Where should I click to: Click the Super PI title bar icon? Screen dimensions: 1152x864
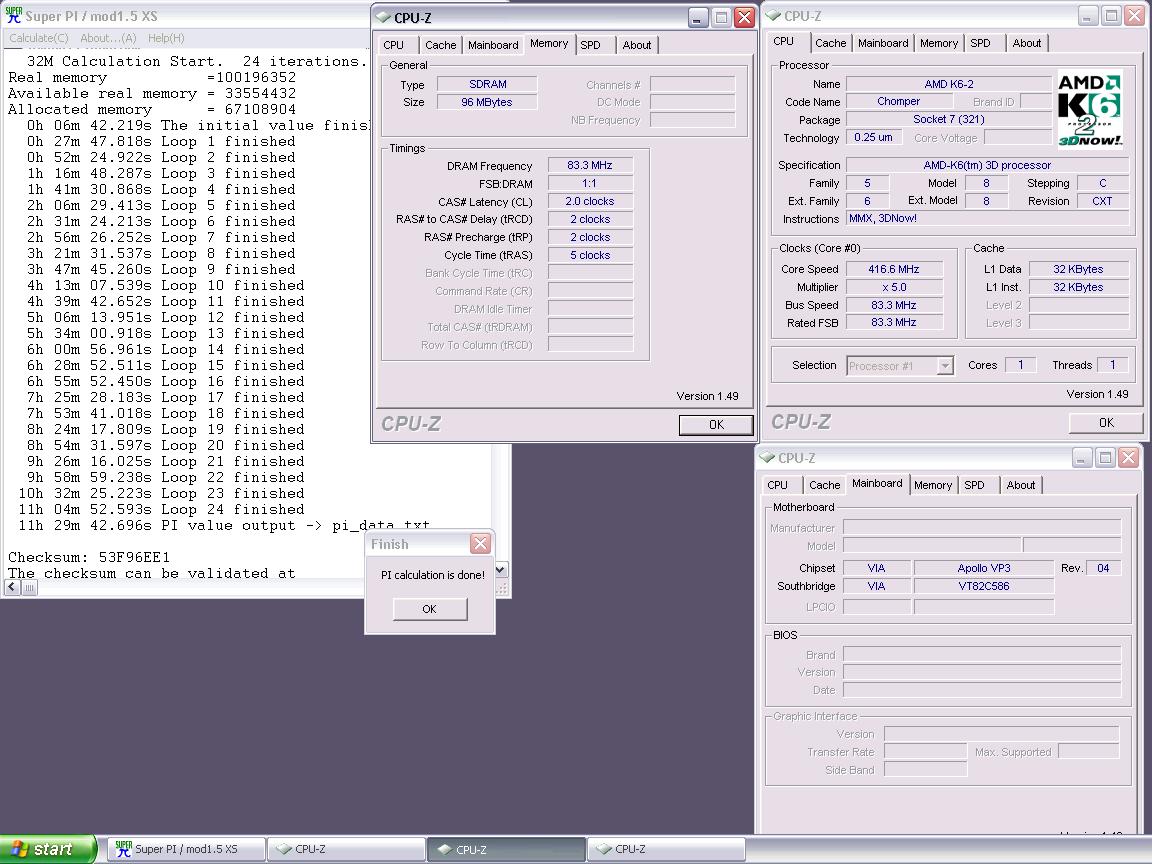[x=13, y=15]
